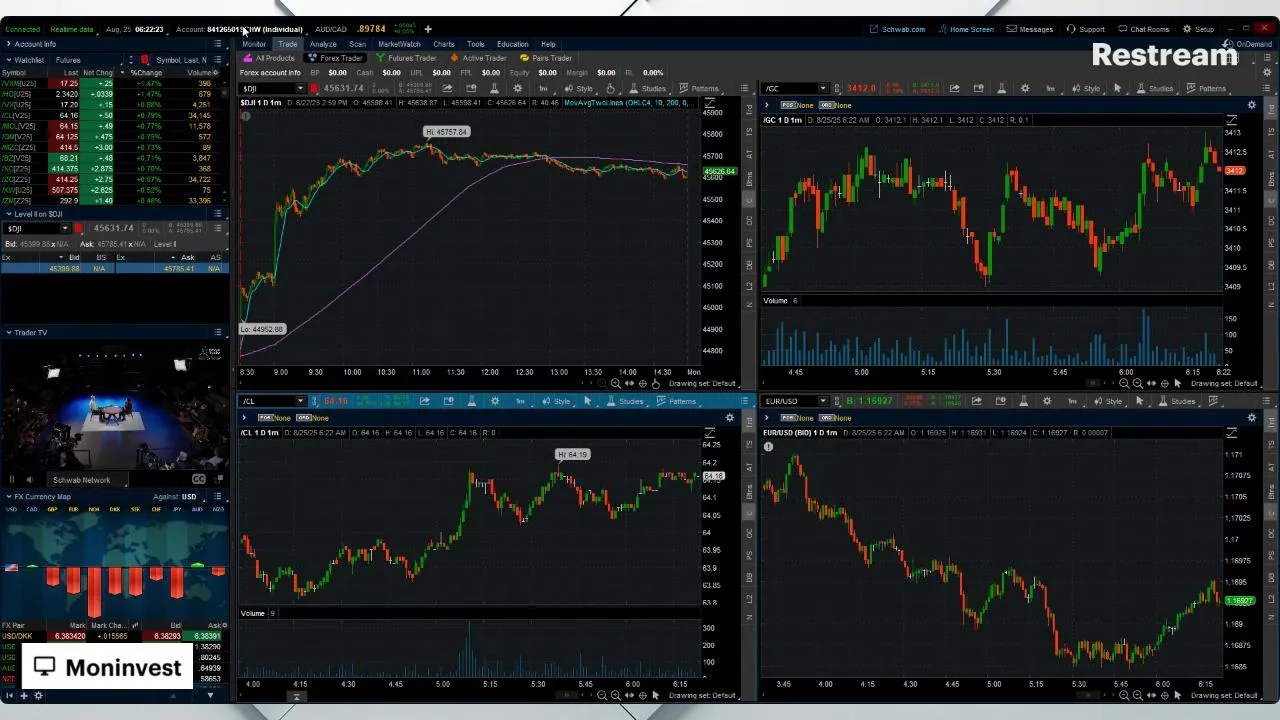This screenshot has width=1280, height=720.
Task: Toggle the TS side tab next to the $DJI chart
Action: pyautogui.click(x=750, y=131)
